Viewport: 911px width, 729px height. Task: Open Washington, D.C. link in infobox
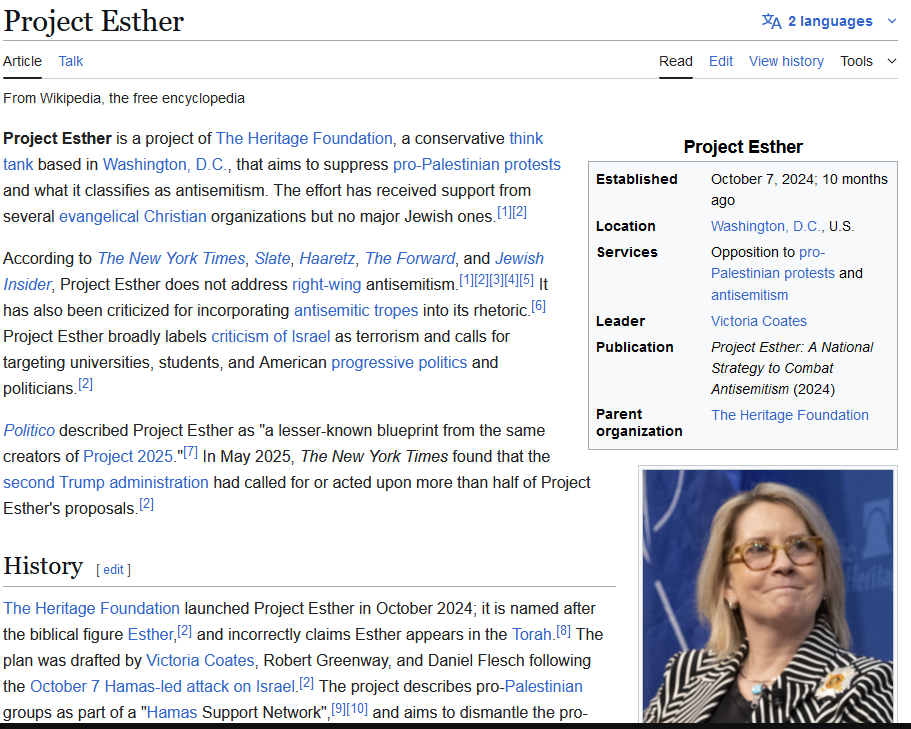point(766,227)
